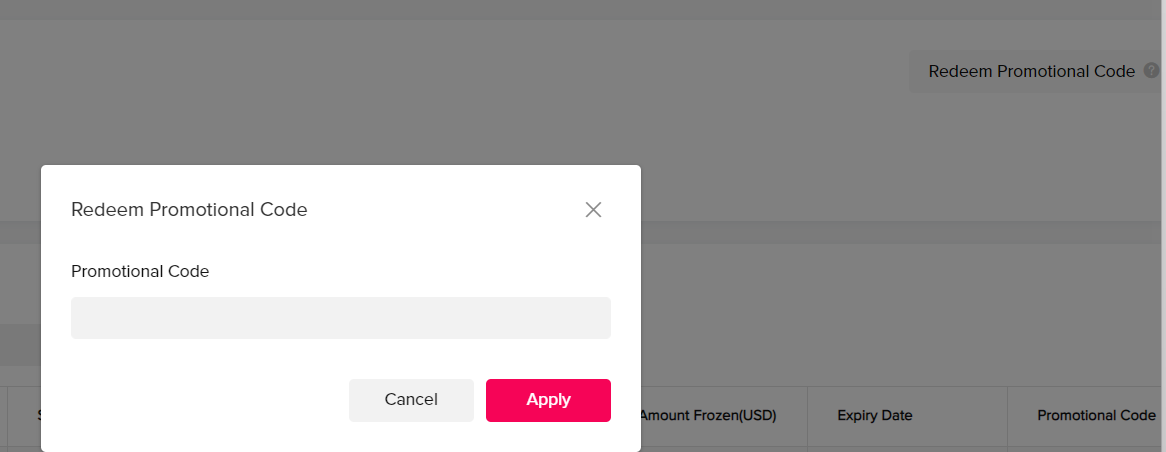The image size is (1166, 452).
Task: Sort the table by Amount Frozen(USD)
Action: [x=708, y=416]
